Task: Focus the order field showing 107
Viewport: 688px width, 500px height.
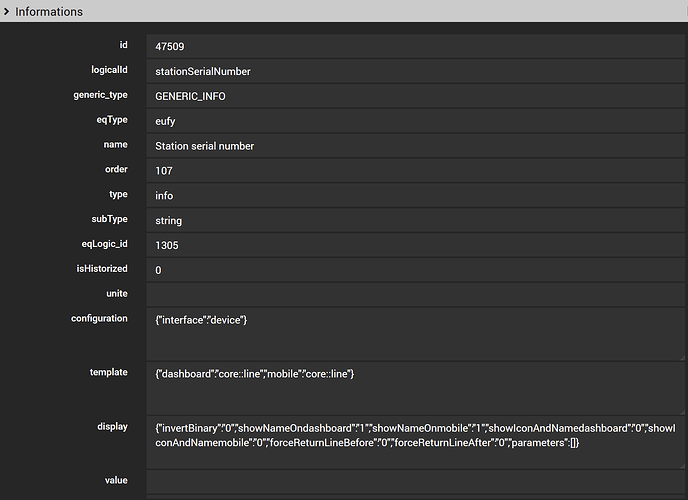Action: point(416,171)
